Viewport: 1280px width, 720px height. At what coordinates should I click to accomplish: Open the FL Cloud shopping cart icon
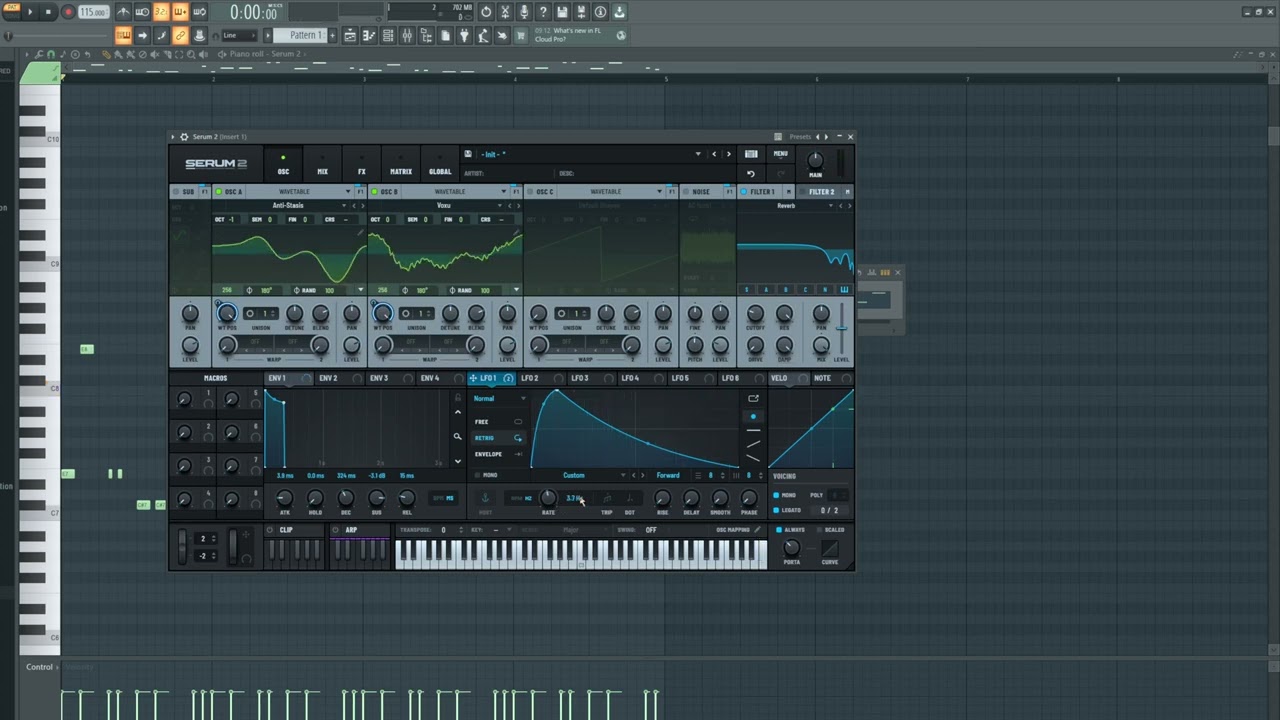(522, 35)
